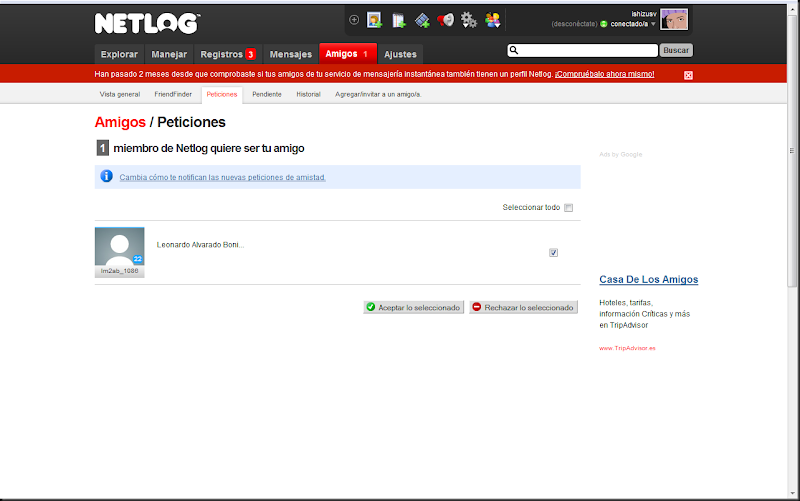Click the add photo icon
800x501 pixels.
374,20
